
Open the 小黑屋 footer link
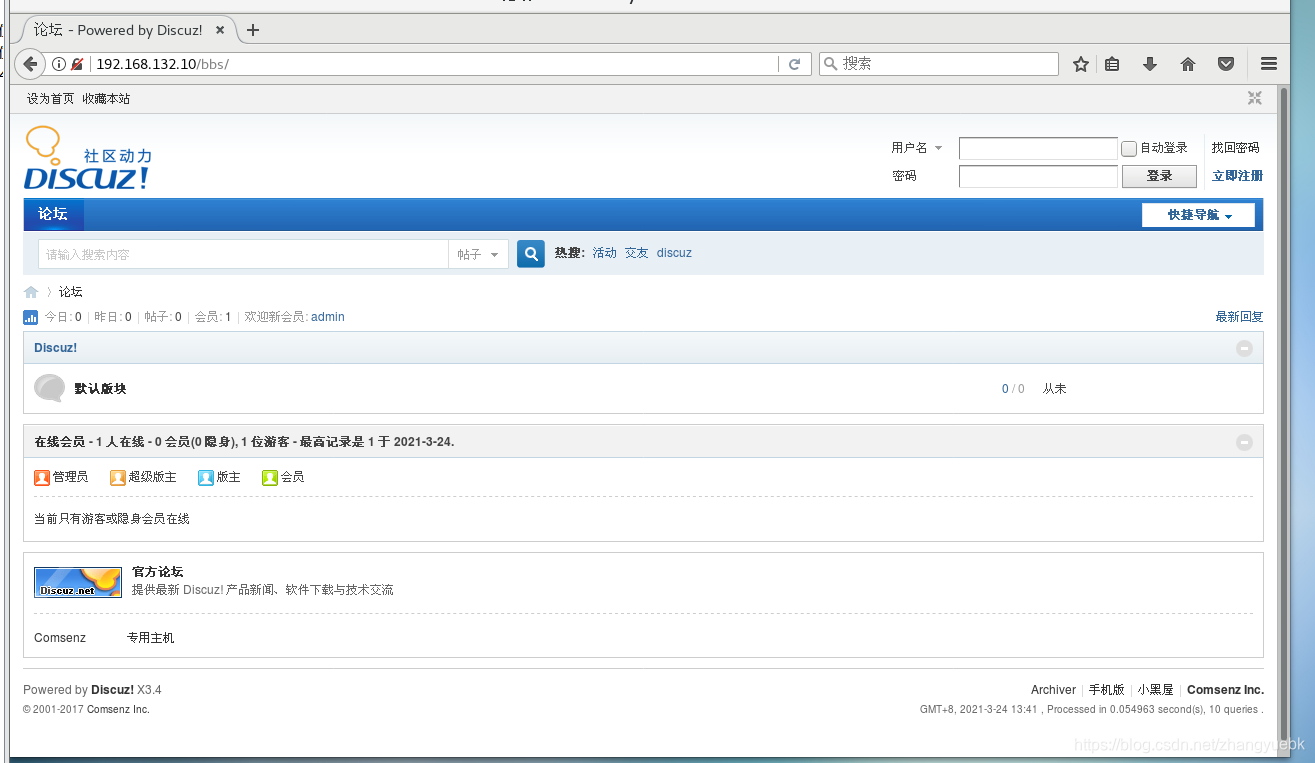[x=1155, y=690]
